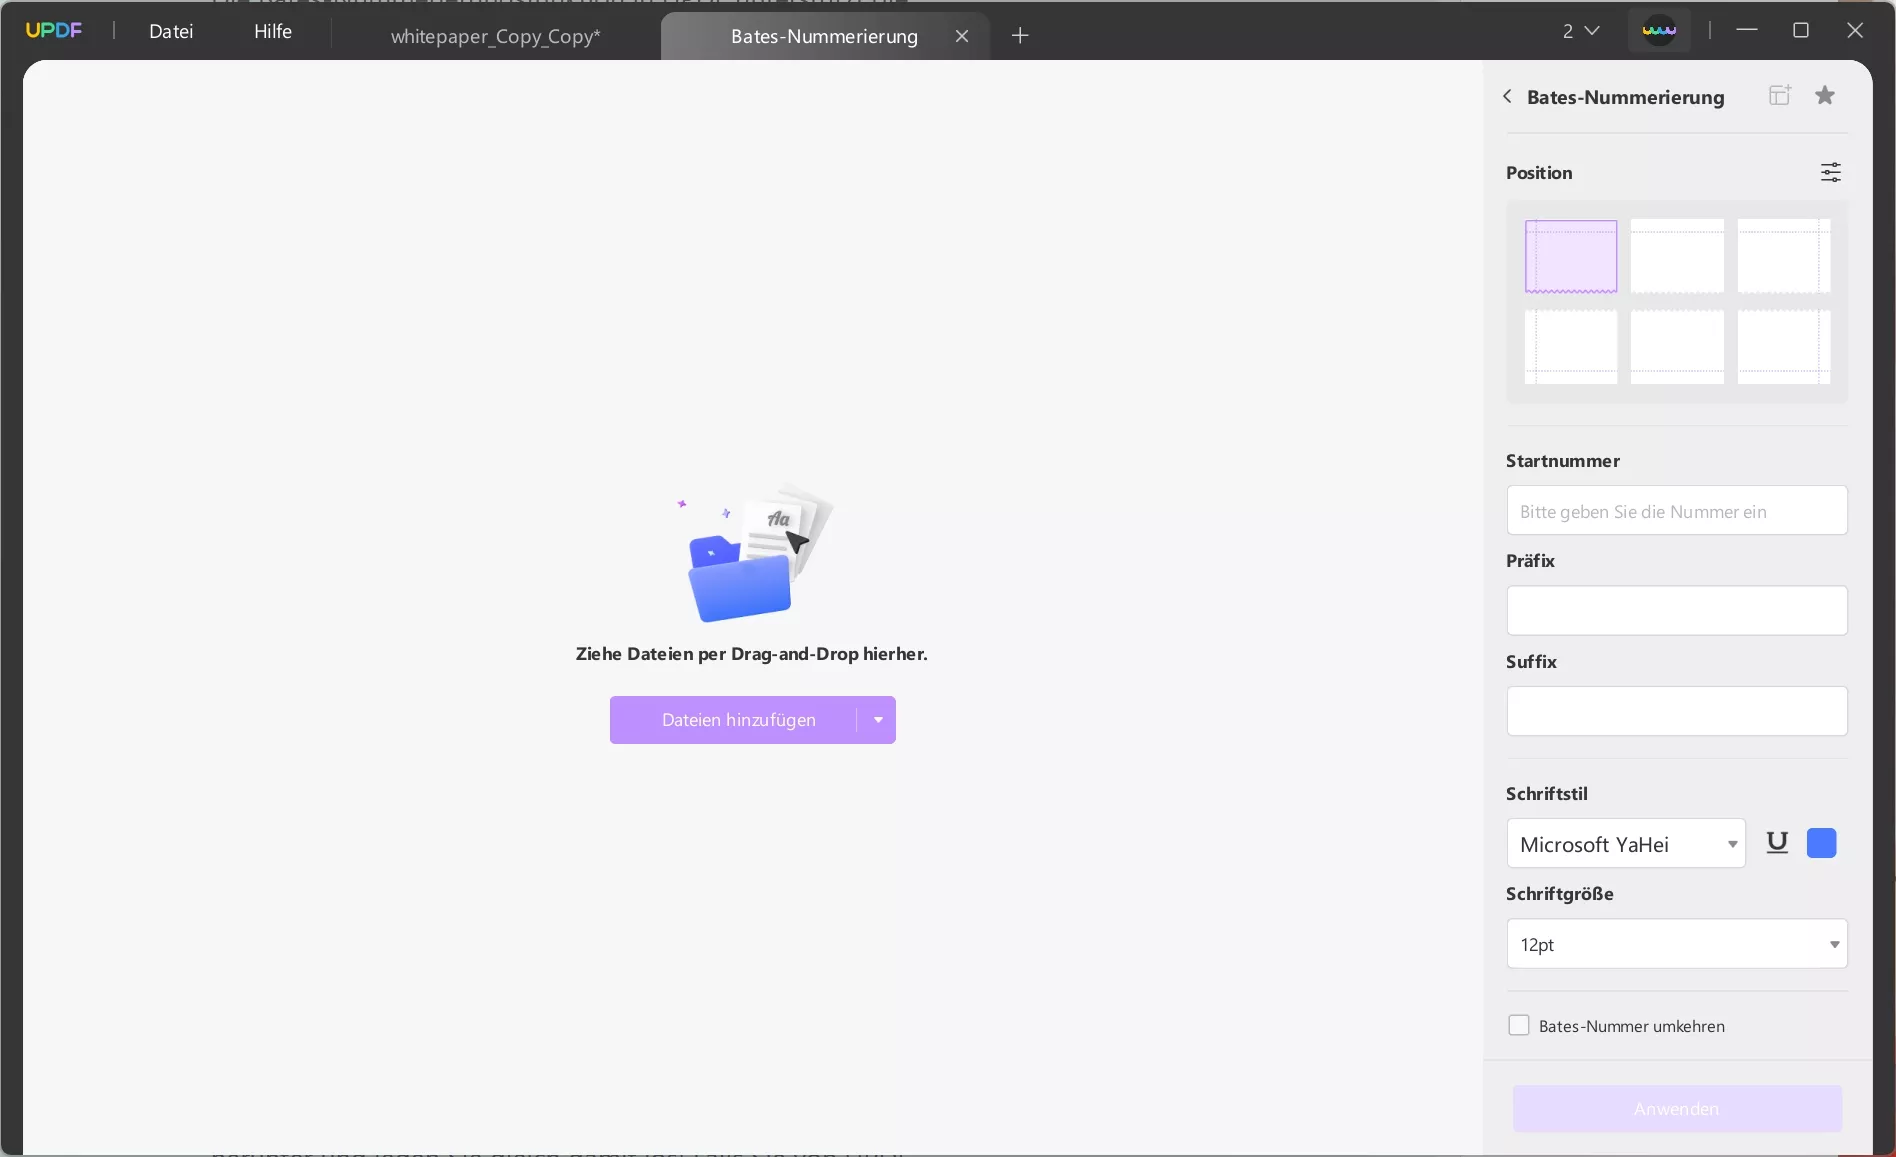
Task: Select bottom-right position cell
Action: click(1784, 347)
